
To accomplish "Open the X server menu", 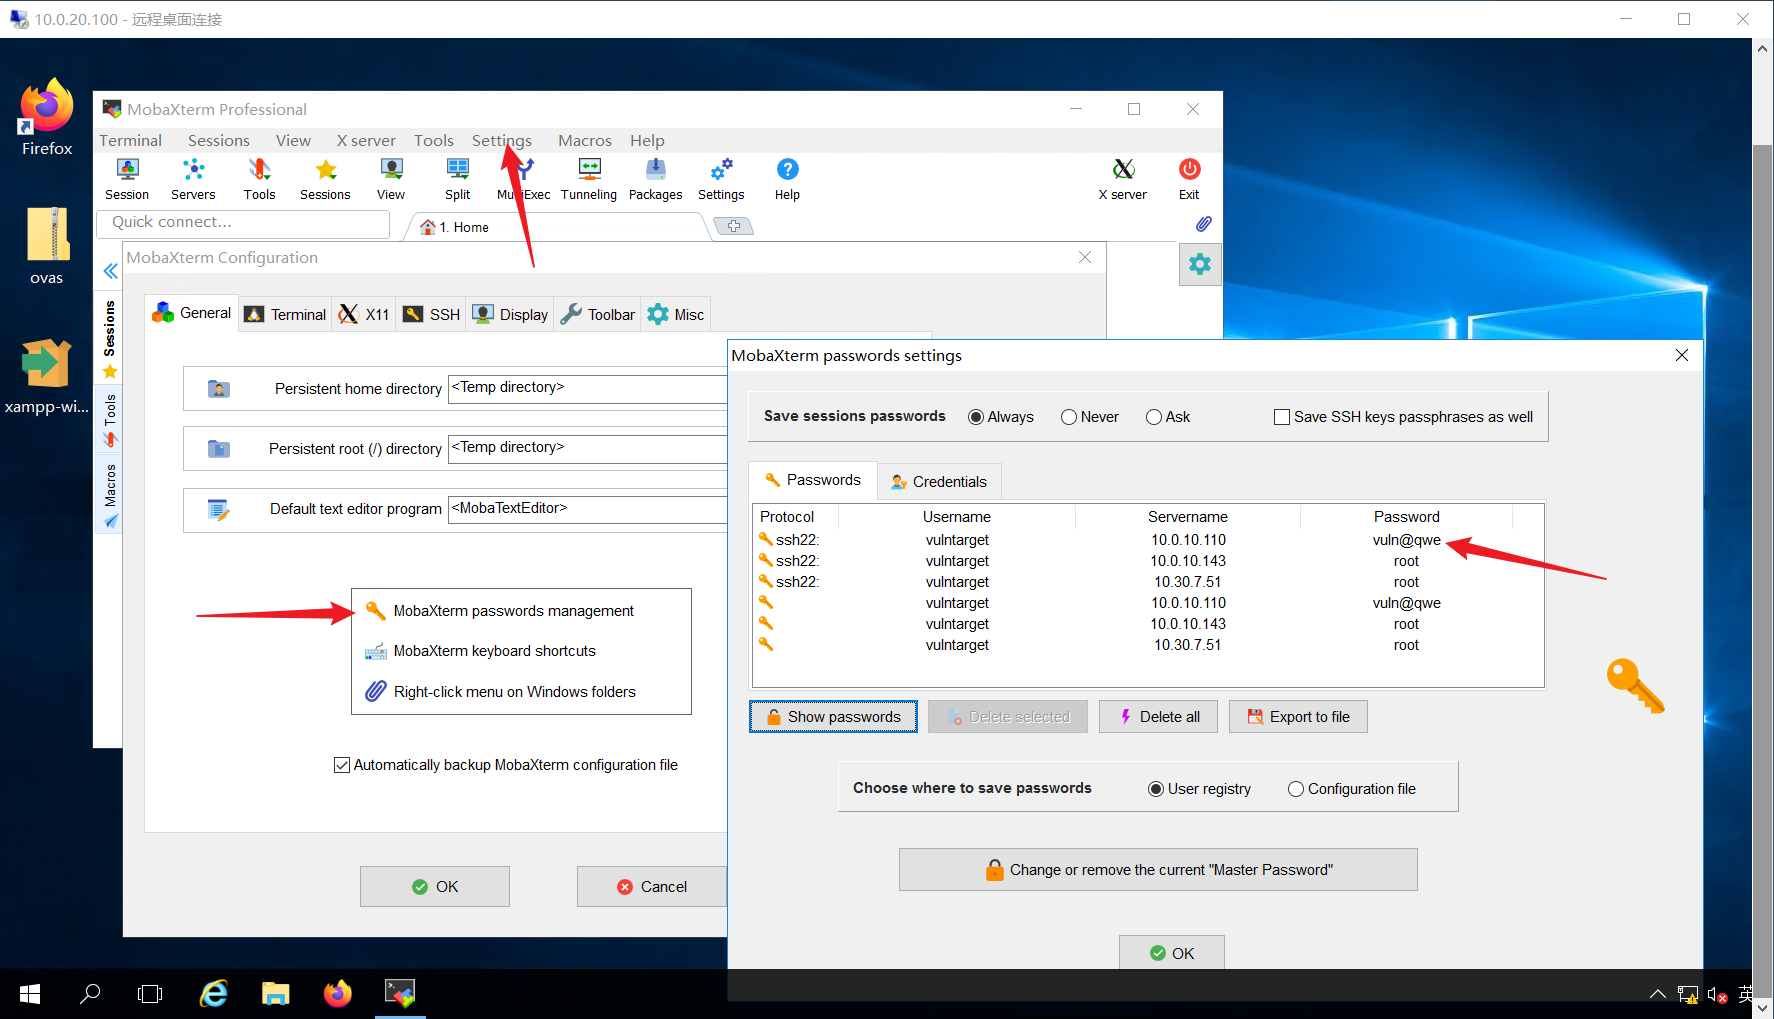I will click(366, 141).
